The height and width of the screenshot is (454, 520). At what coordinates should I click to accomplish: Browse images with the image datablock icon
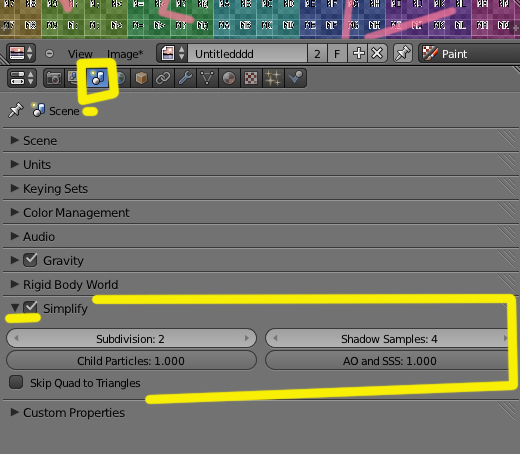172,53
